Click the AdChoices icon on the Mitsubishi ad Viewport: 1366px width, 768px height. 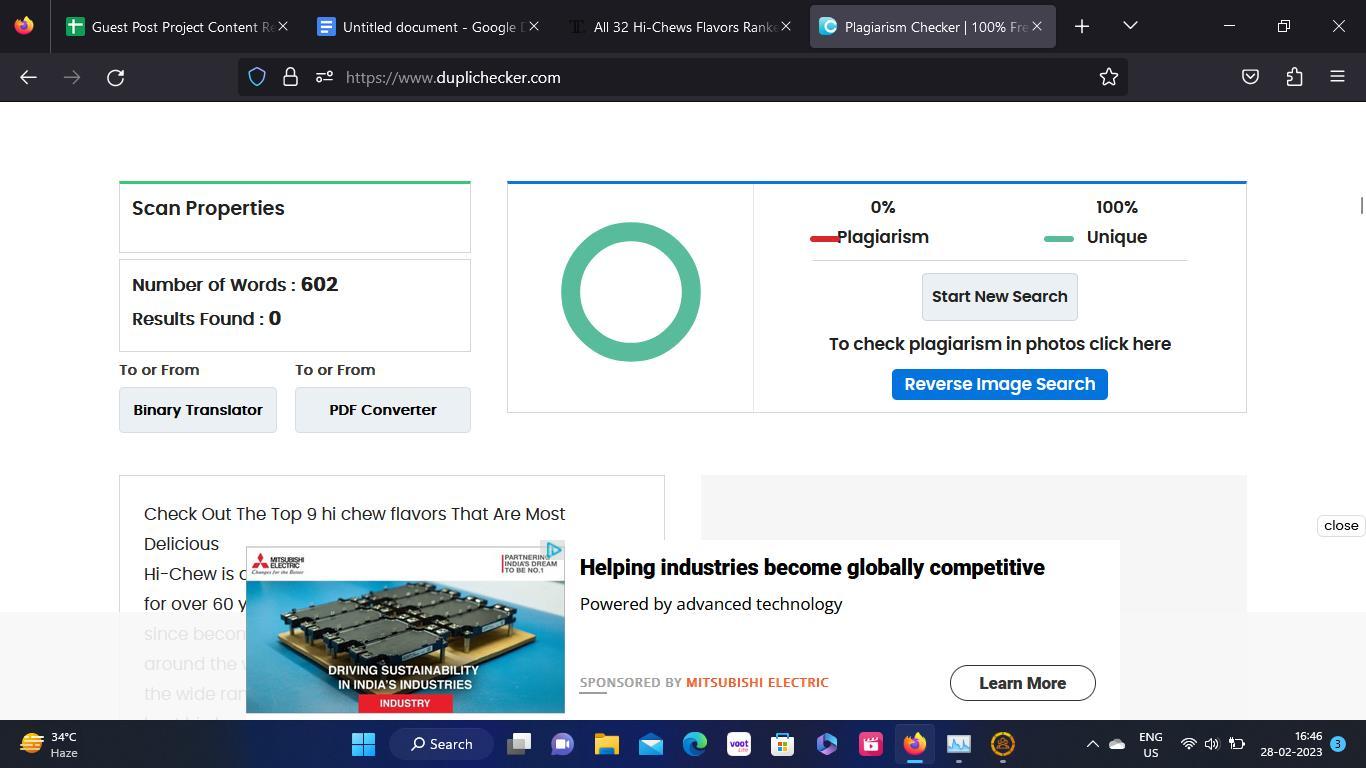(x=553, y=551)
